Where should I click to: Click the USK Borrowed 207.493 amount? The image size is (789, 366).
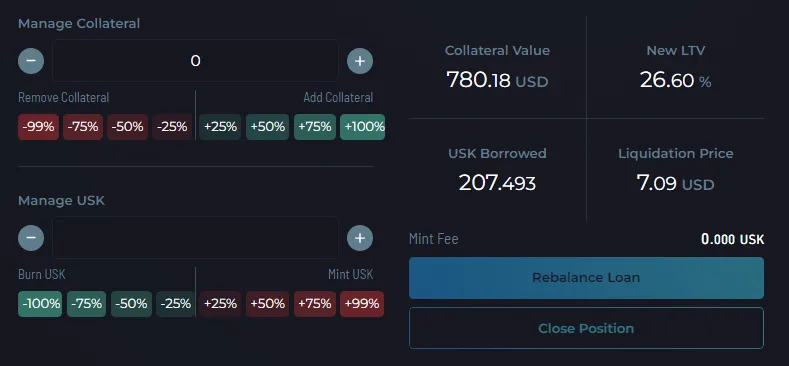497,183
